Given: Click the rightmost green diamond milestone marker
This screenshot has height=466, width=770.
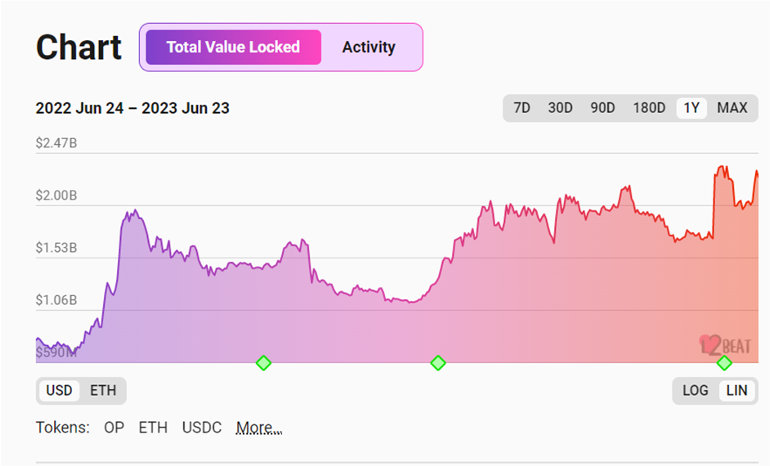Looking at the screenshot, I should pyautogui.click(x=724, y=363).
